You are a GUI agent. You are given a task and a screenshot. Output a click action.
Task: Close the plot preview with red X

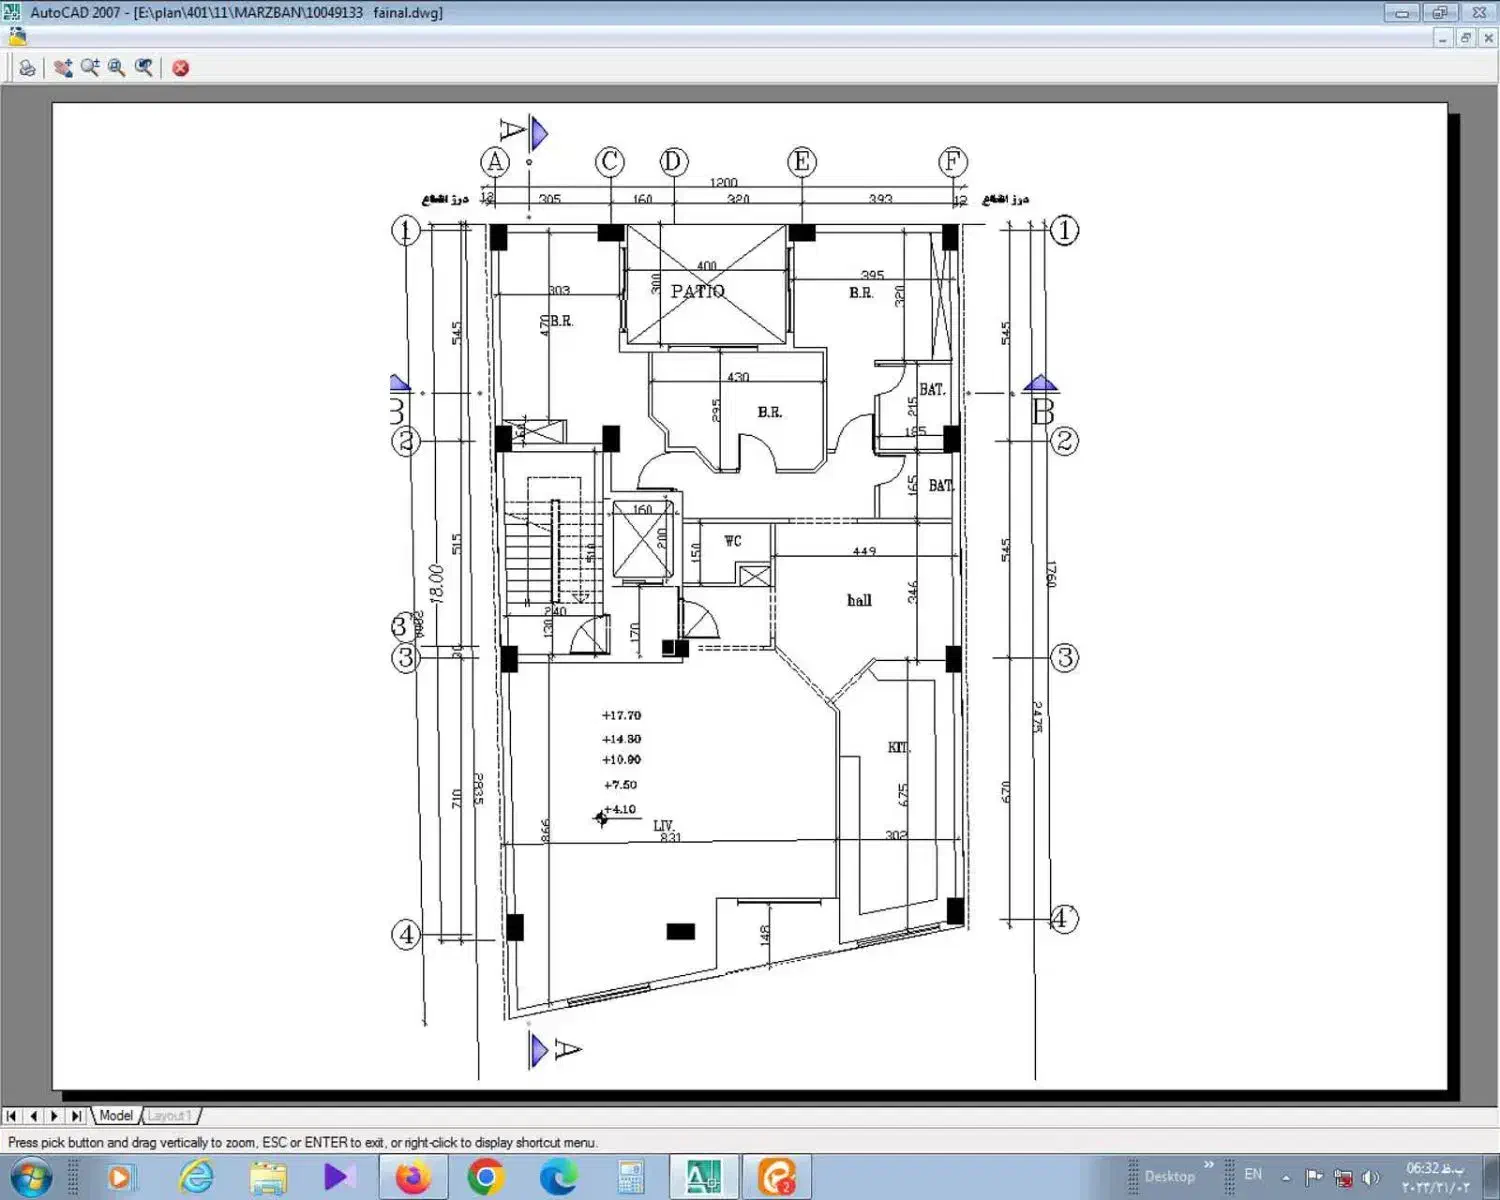[x=181, y=68]
